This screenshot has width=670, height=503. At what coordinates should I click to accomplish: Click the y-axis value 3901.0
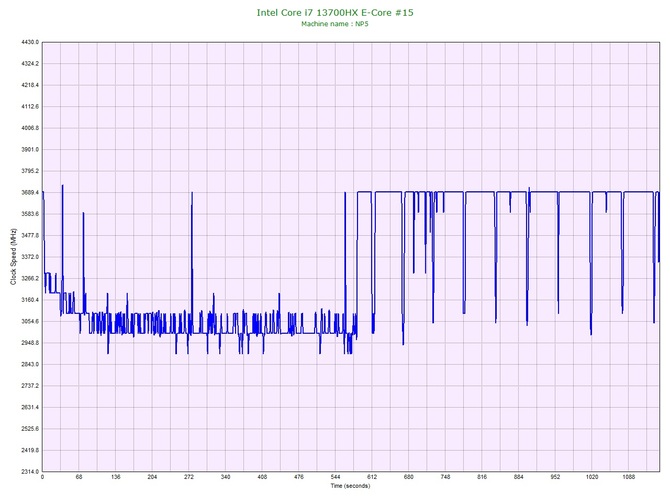[30, 150]
